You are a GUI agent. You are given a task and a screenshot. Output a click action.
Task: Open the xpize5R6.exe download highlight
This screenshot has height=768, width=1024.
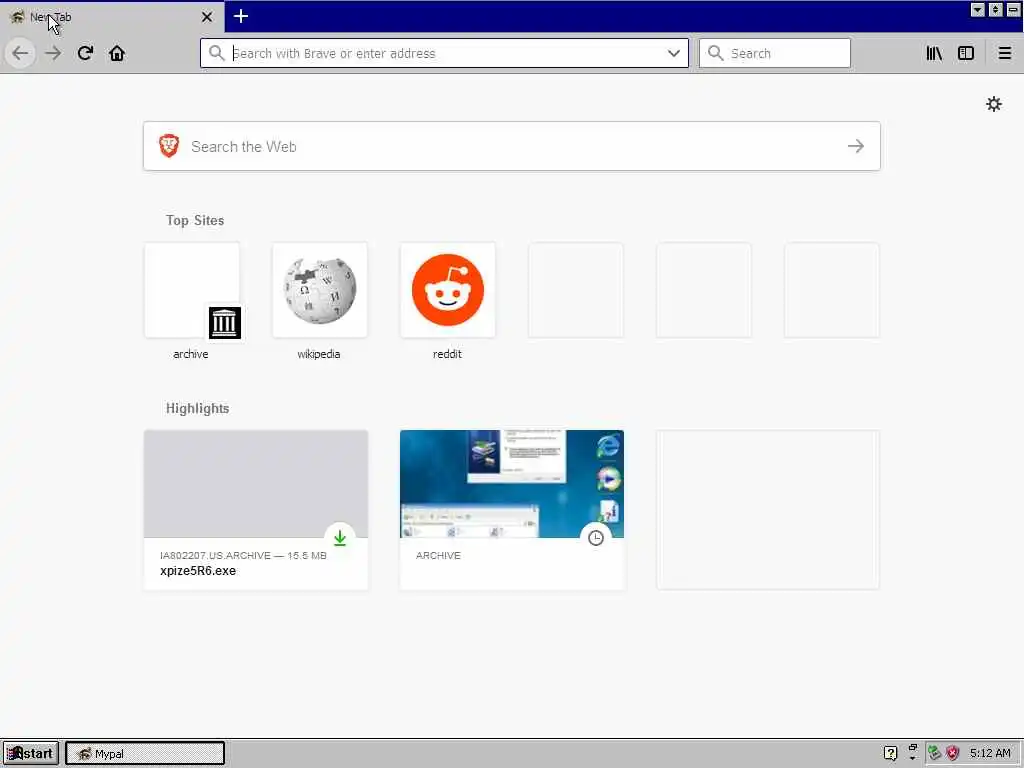(256, 509)
